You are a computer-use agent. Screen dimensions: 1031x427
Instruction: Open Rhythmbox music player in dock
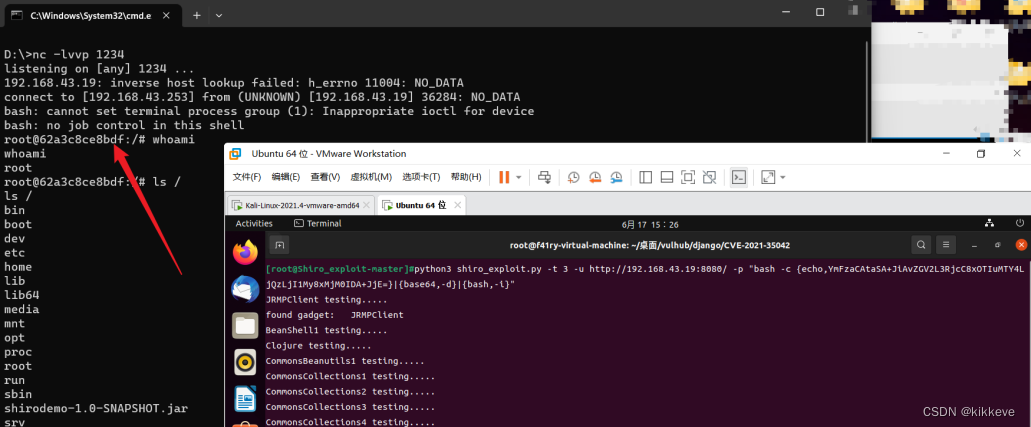point(245,363)
